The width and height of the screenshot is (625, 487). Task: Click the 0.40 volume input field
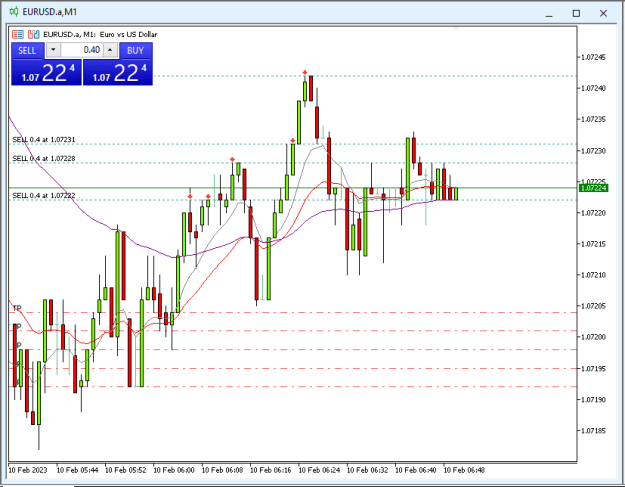click(82, 50)
